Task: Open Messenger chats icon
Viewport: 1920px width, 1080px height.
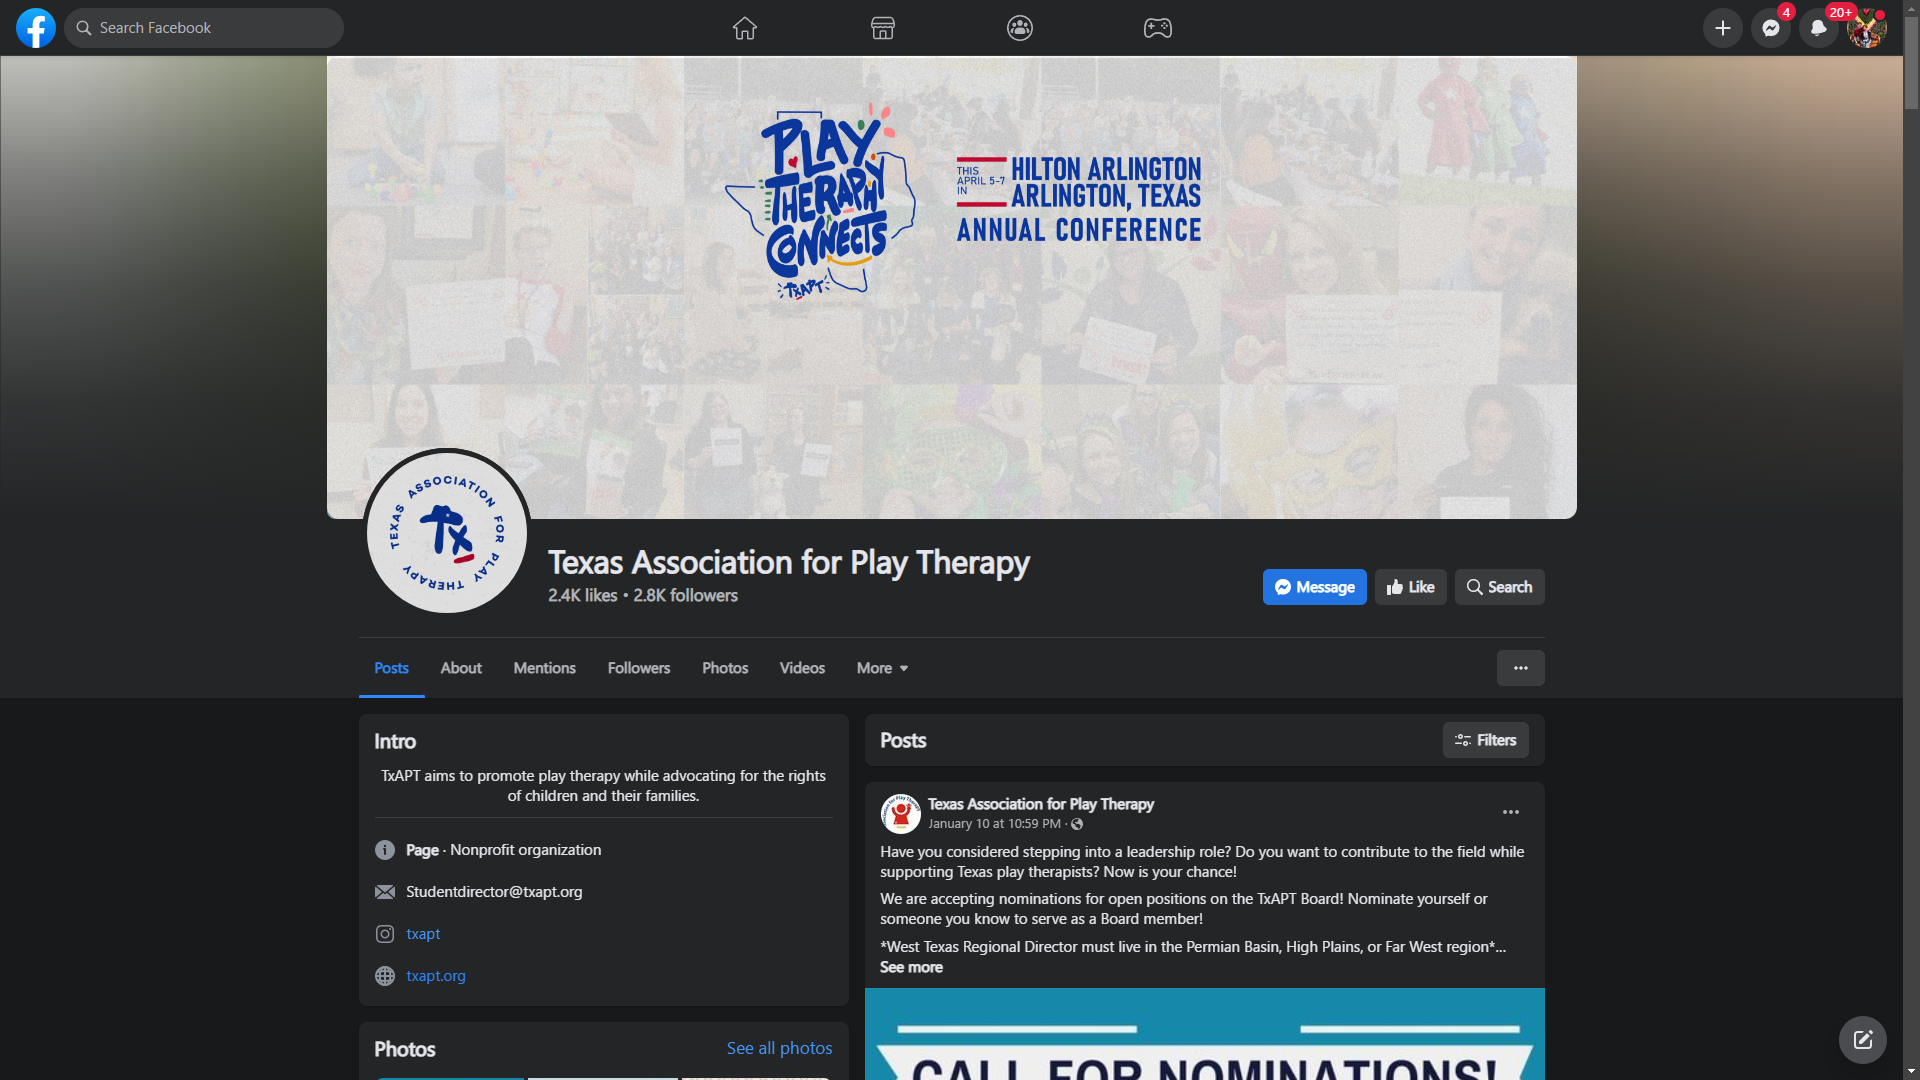Action: pyautogui.click(x=1771, y=28)
